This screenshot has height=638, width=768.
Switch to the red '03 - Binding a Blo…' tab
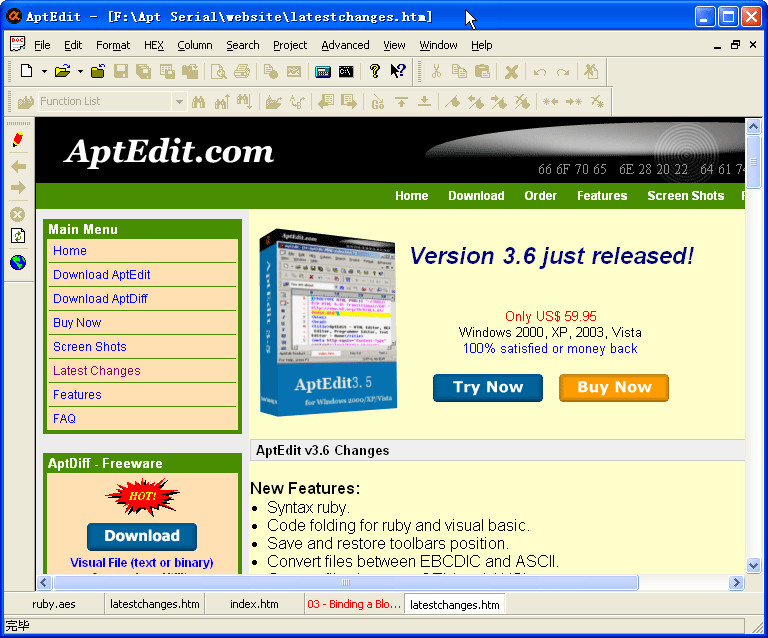pyautogui.click(x=354, y=604)
